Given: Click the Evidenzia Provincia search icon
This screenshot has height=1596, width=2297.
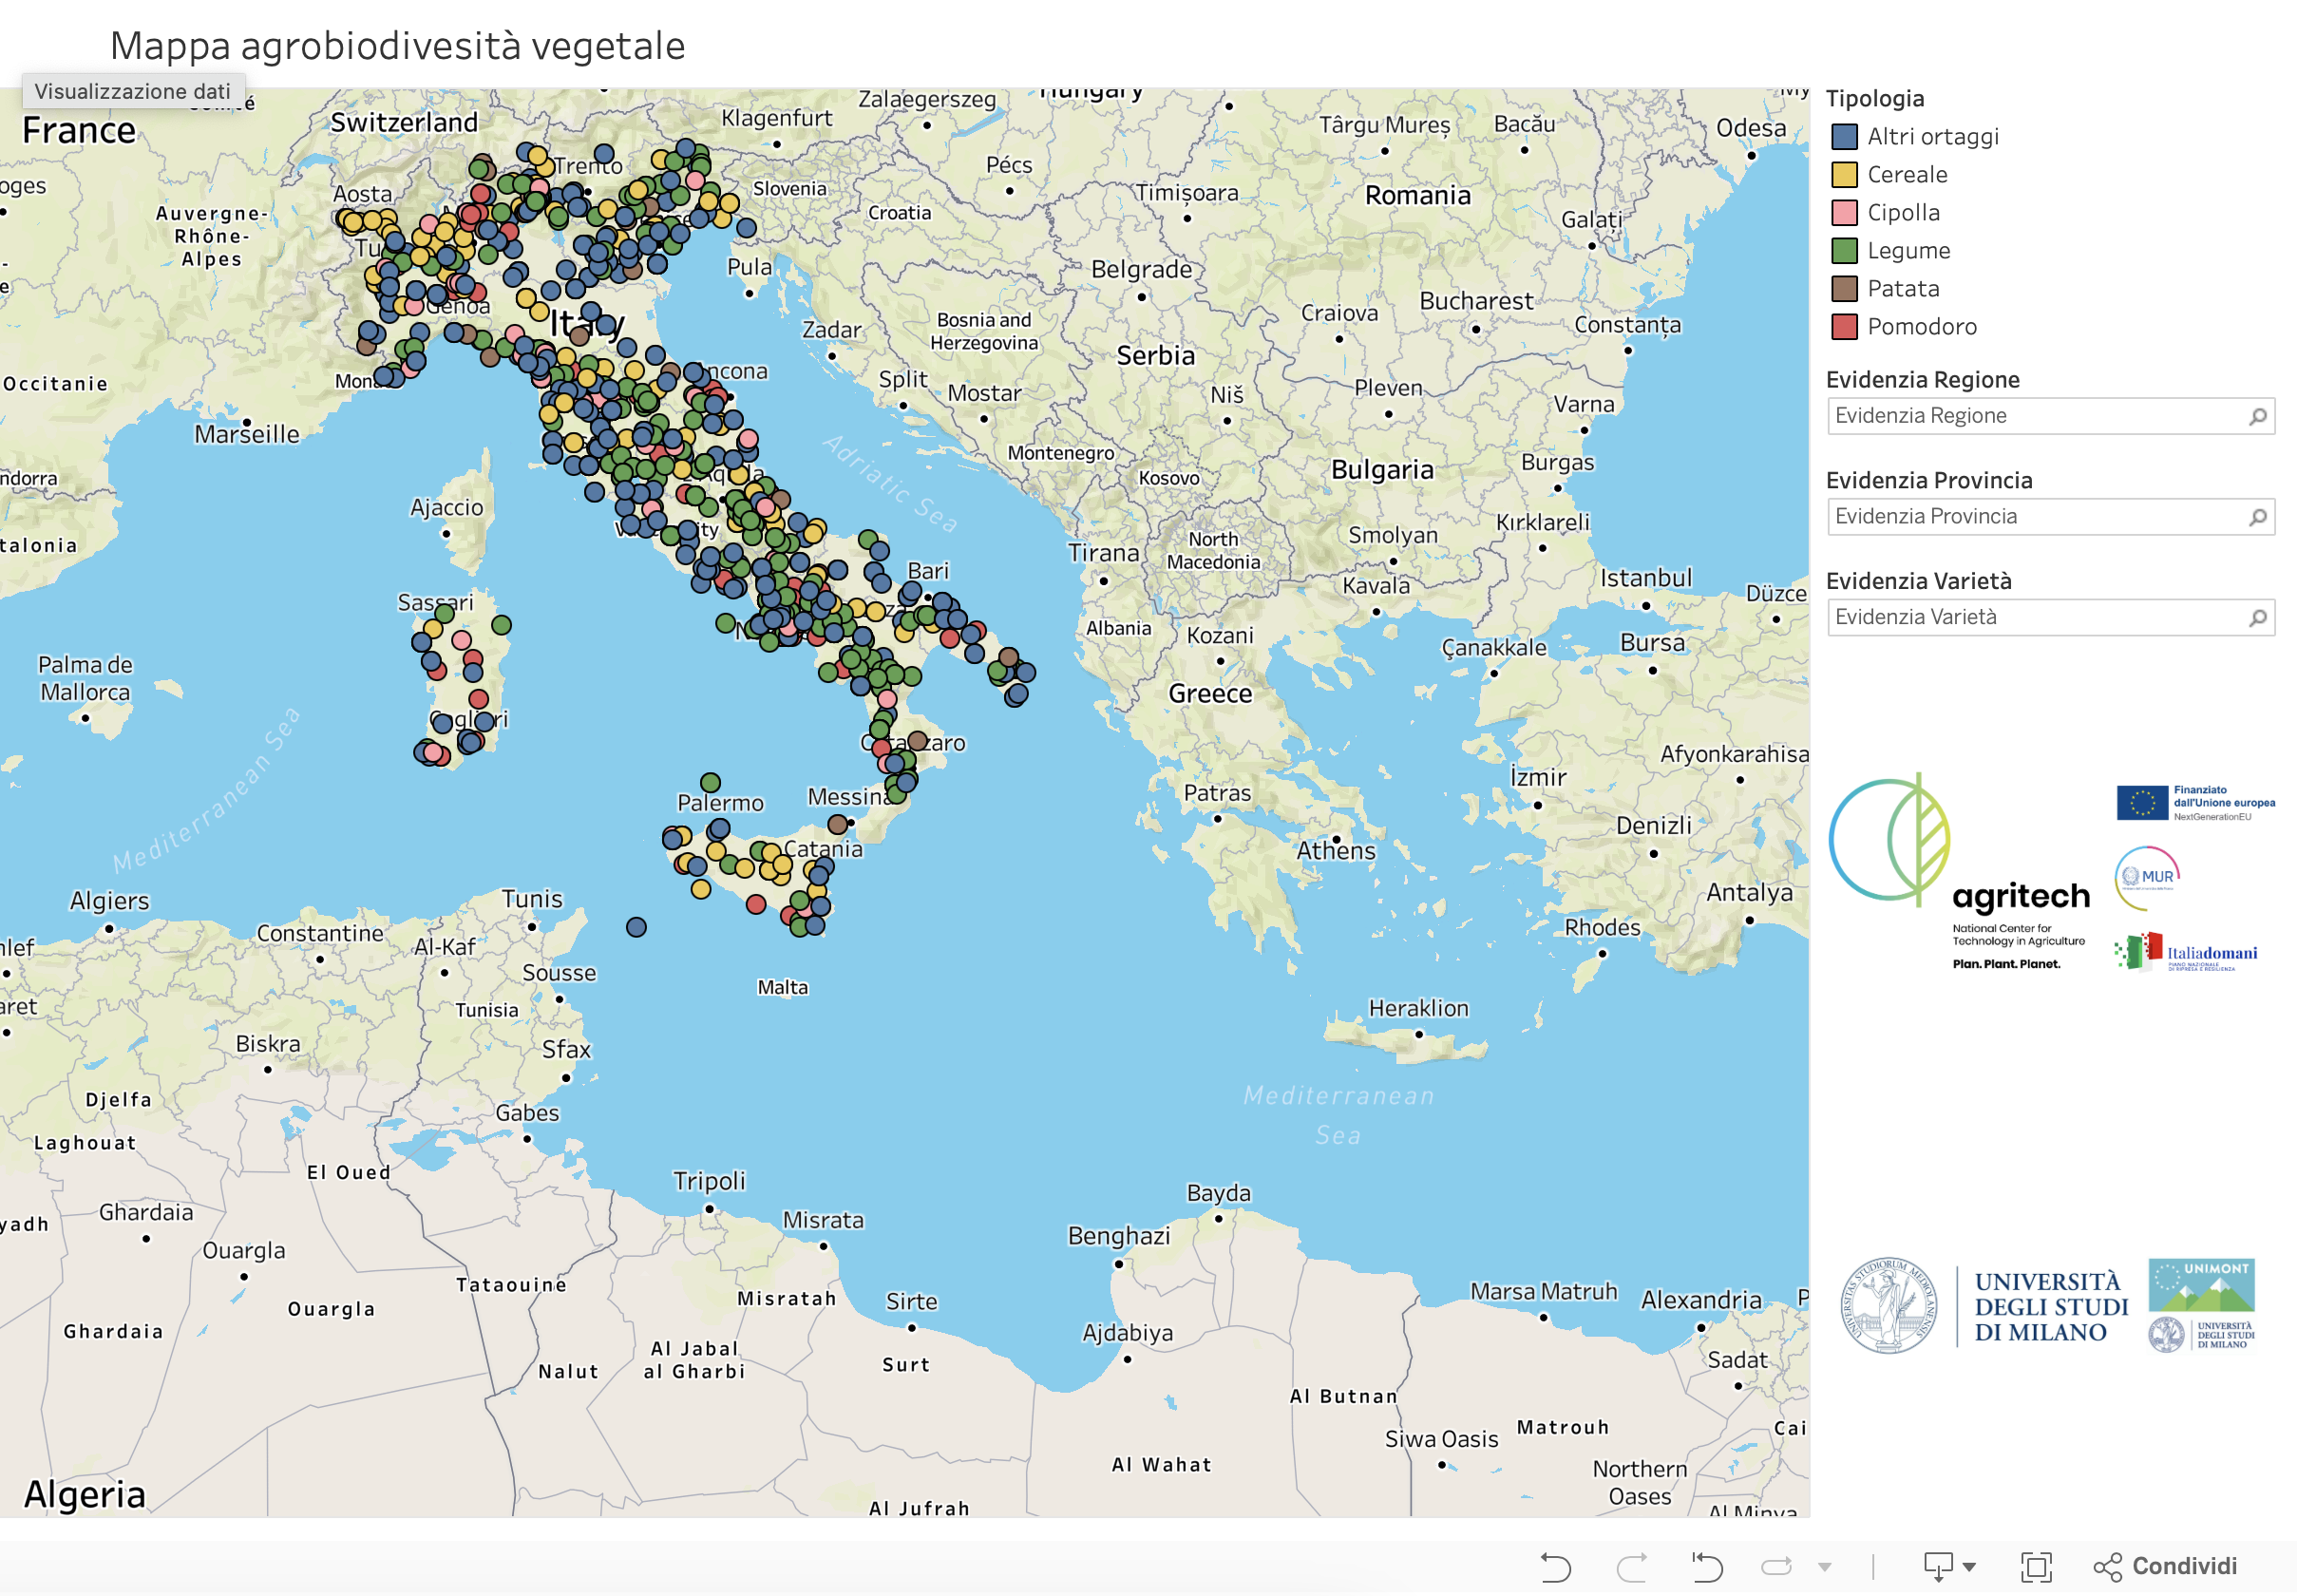Looking at the screenshot, I should 2257,517.
